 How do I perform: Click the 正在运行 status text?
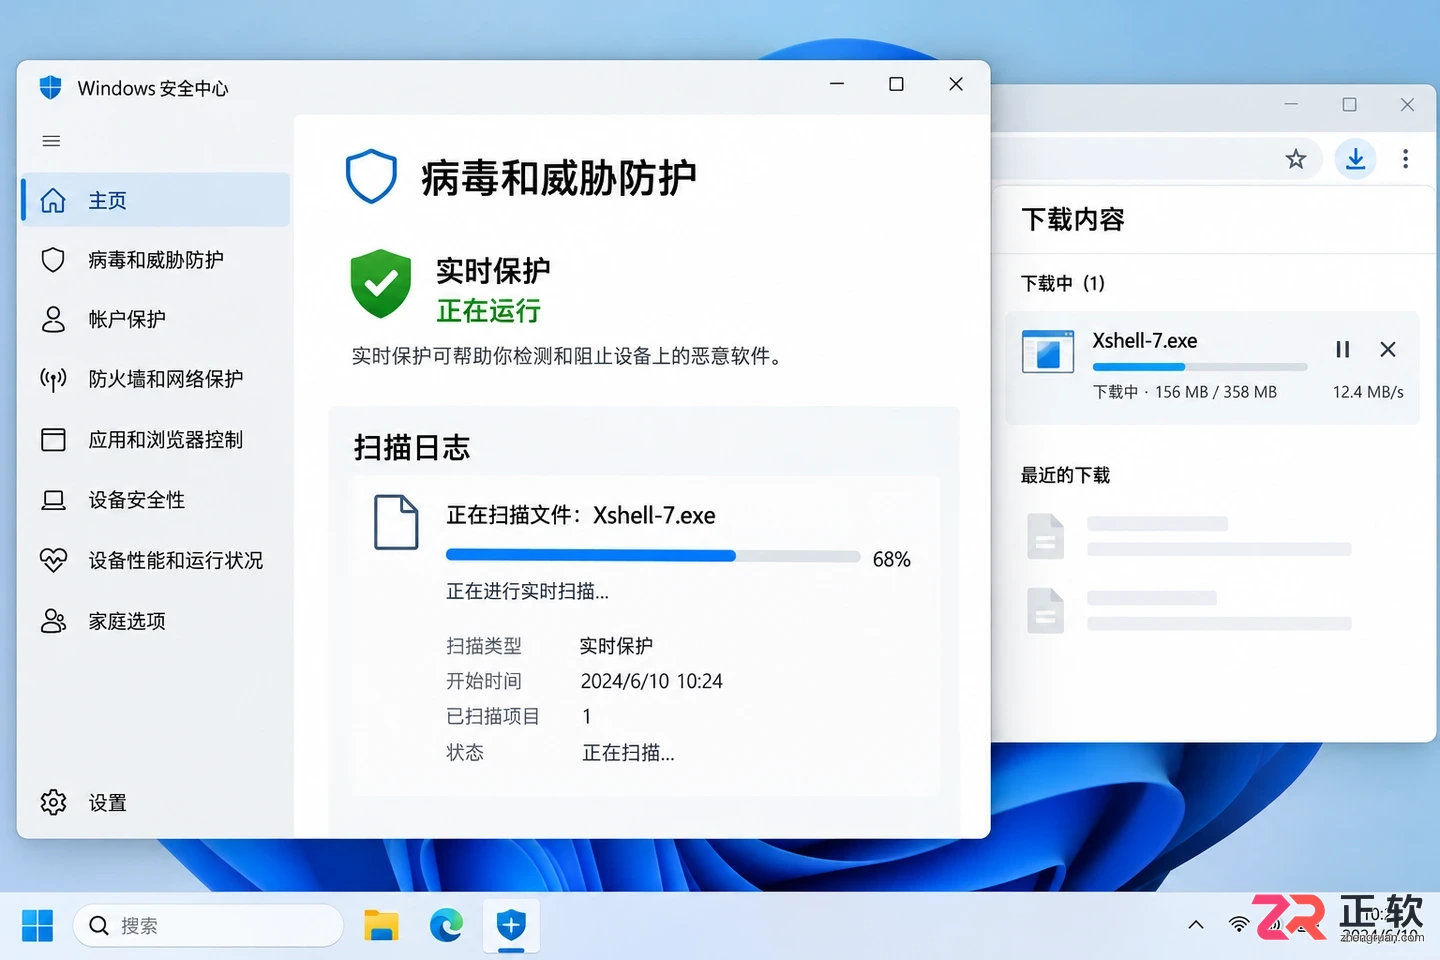(x=488, y=311)
